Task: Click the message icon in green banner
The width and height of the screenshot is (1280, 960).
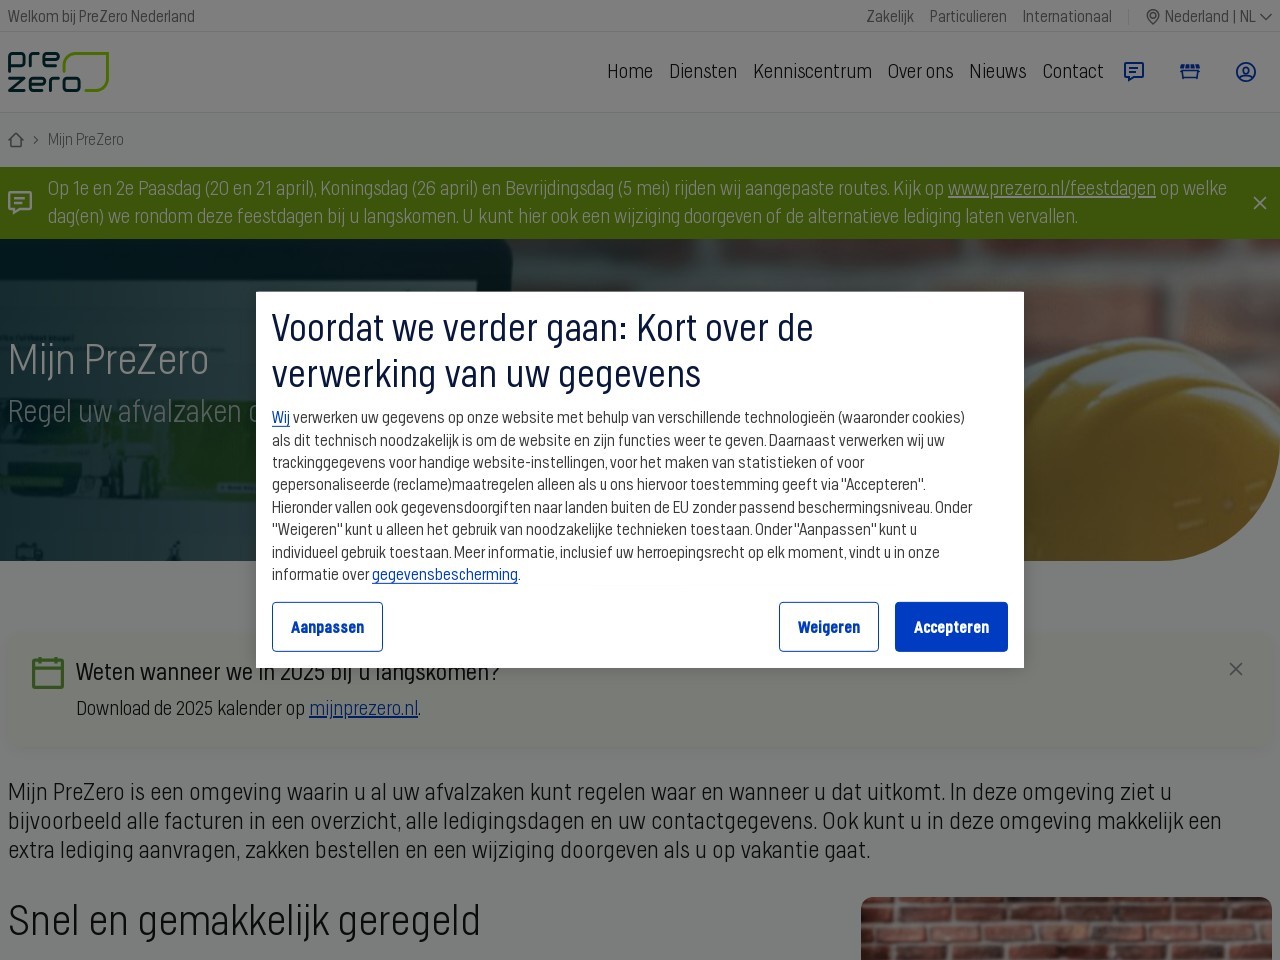Action: 20,203
